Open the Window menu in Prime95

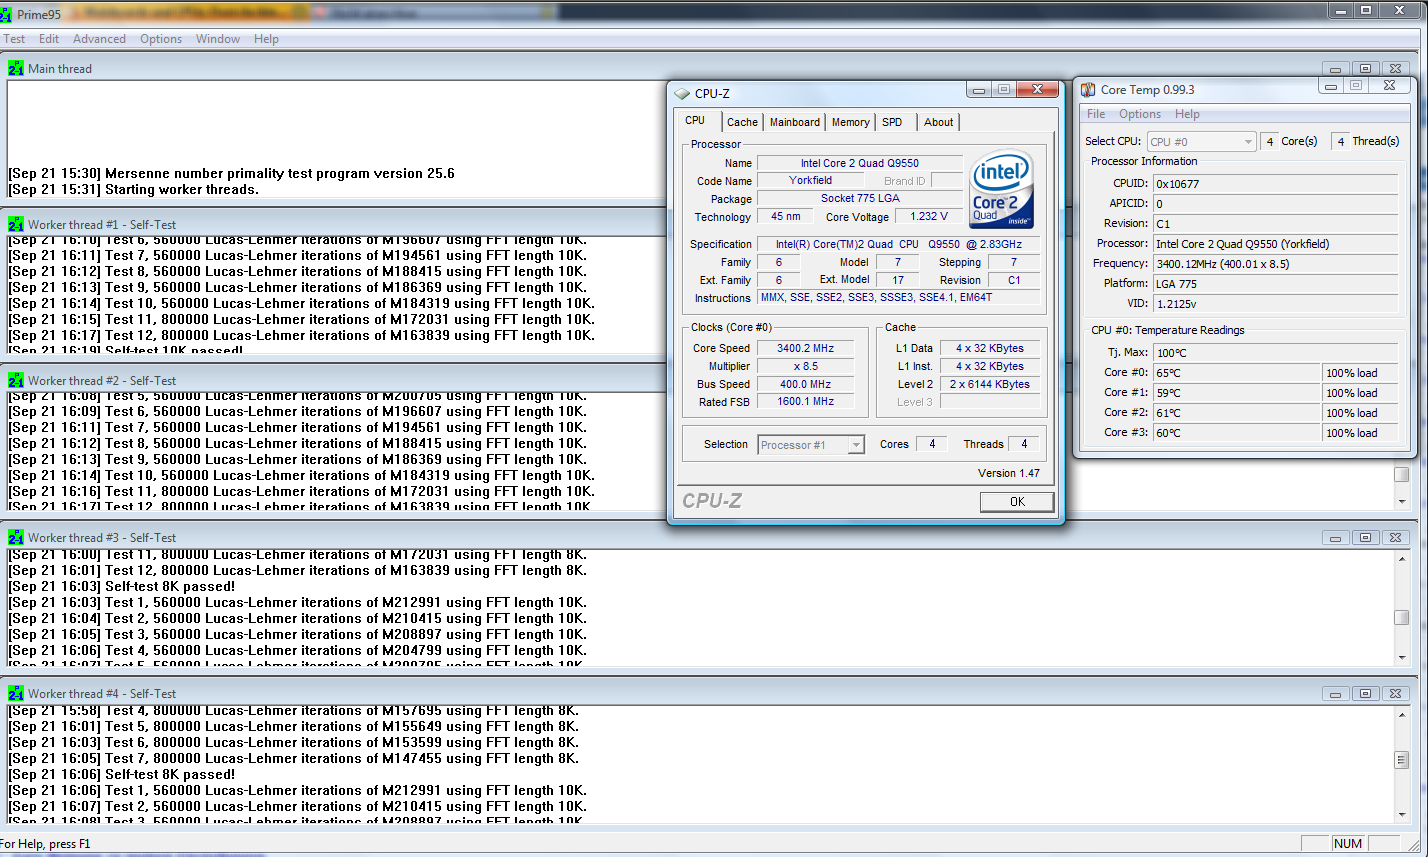pyautogui.click(x=218, y=39)
